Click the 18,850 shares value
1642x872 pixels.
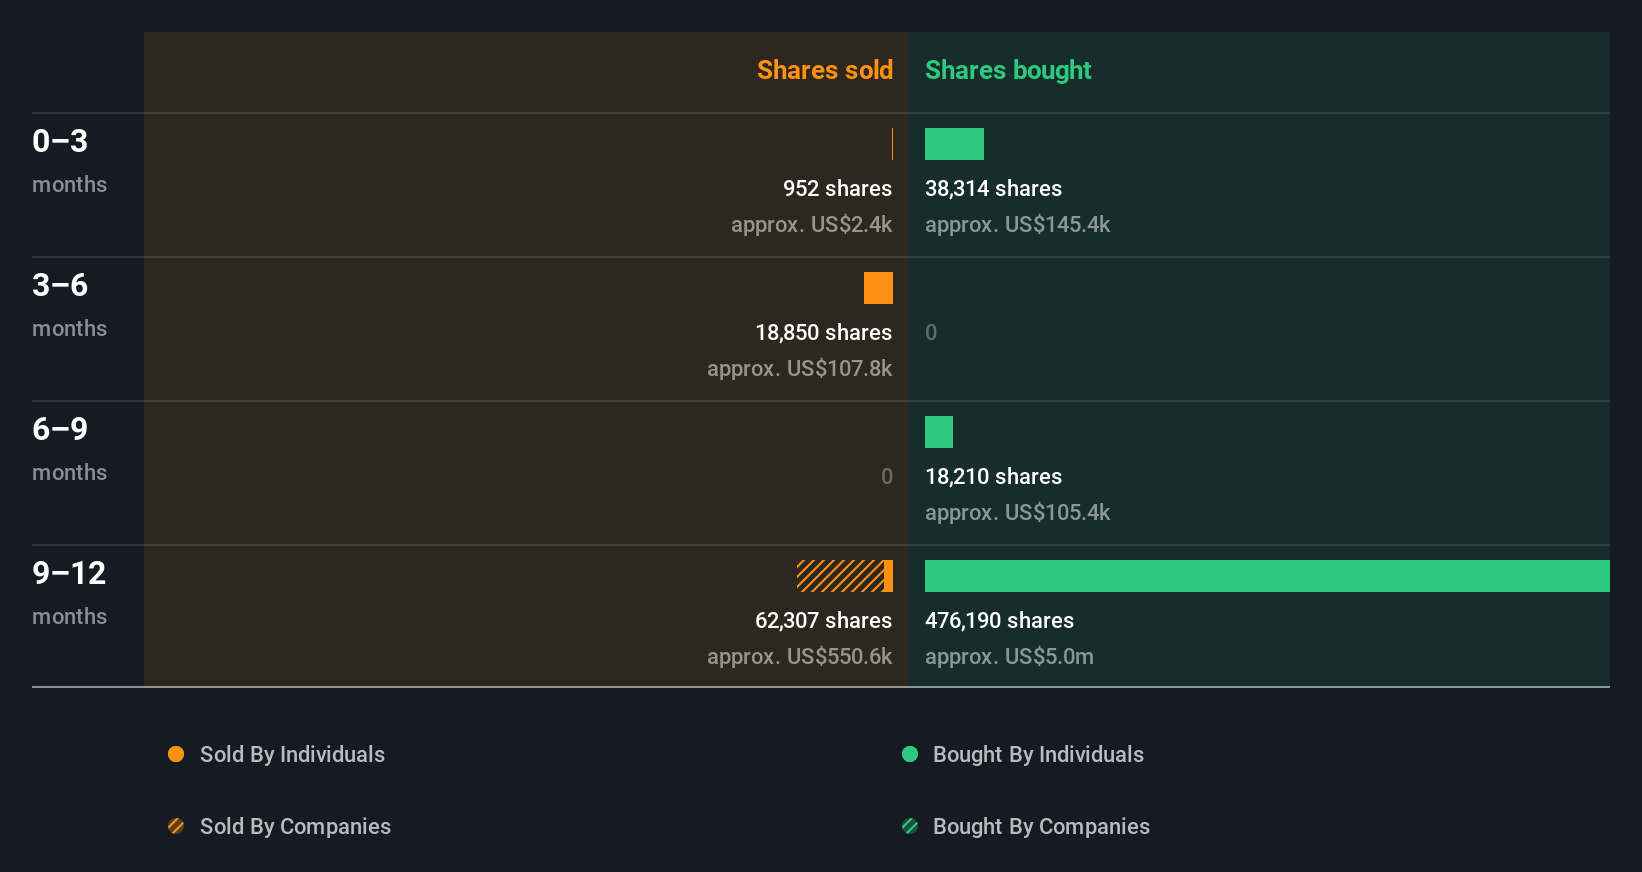click(823, 332)
